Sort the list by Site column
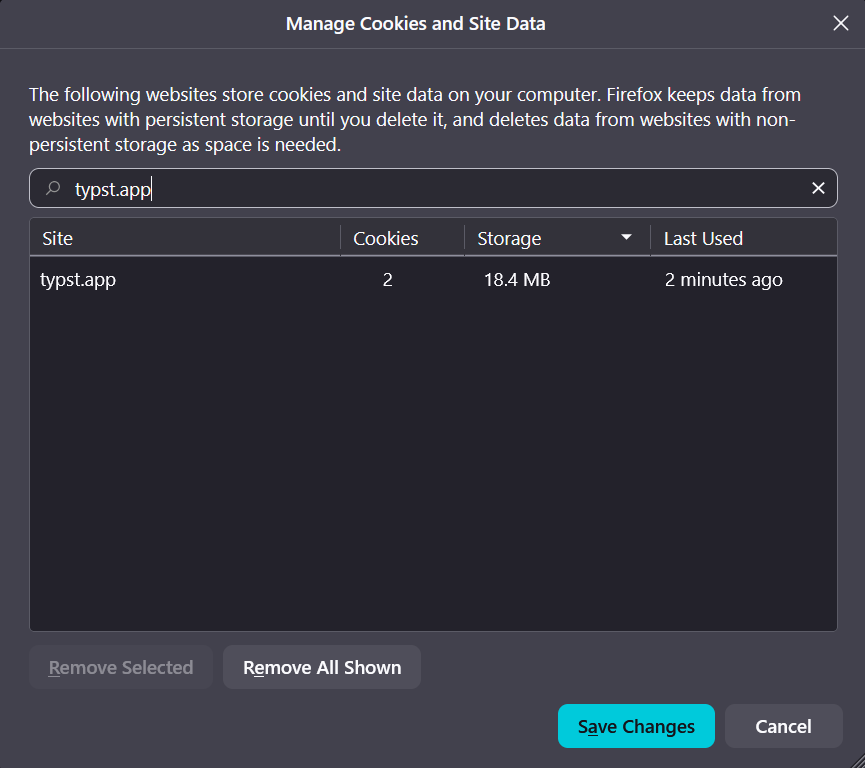This screenshot has height=768, width=865. (185, 238)
